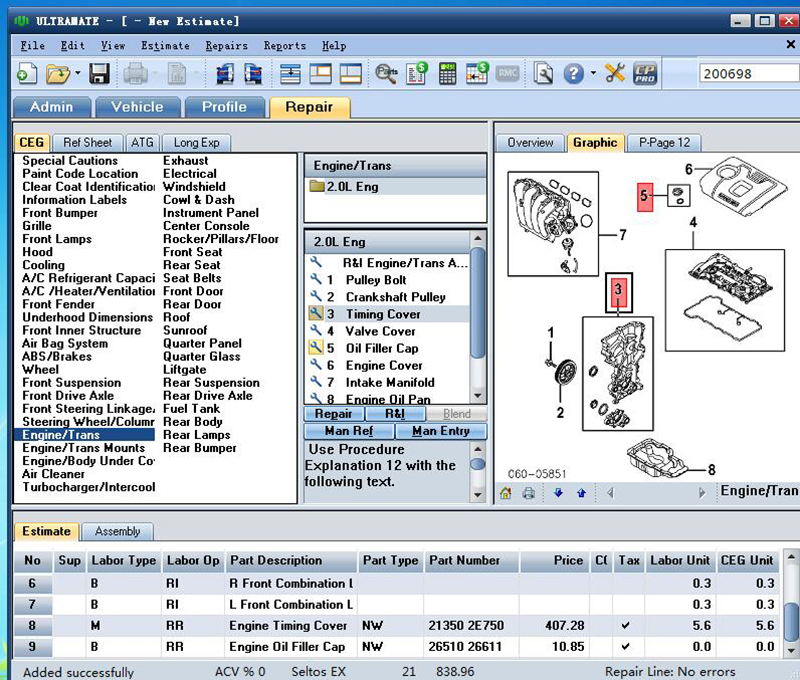Click the intake manifold thumbnail labeled 7
Viewport: 800px width, 680px height.
(553, 223)
